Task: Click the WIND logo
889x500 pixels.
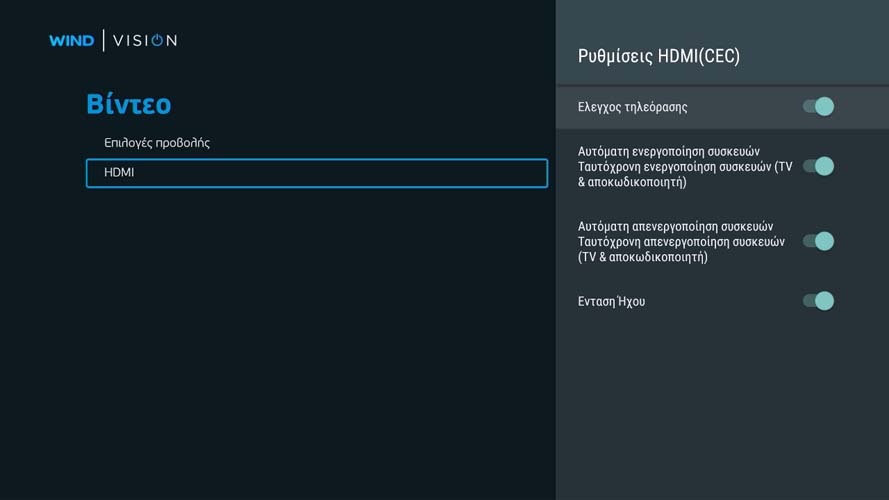Action: [x=71, y=41]
